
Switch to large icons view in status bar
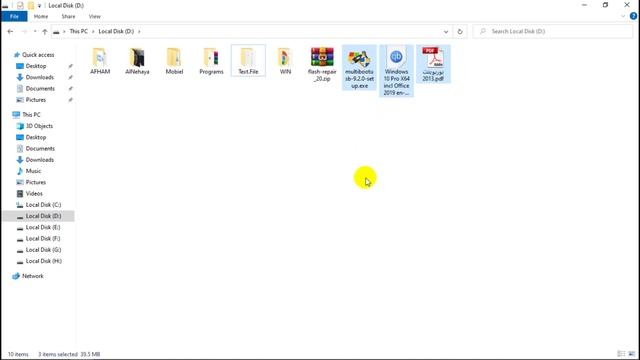click(632, 354)
